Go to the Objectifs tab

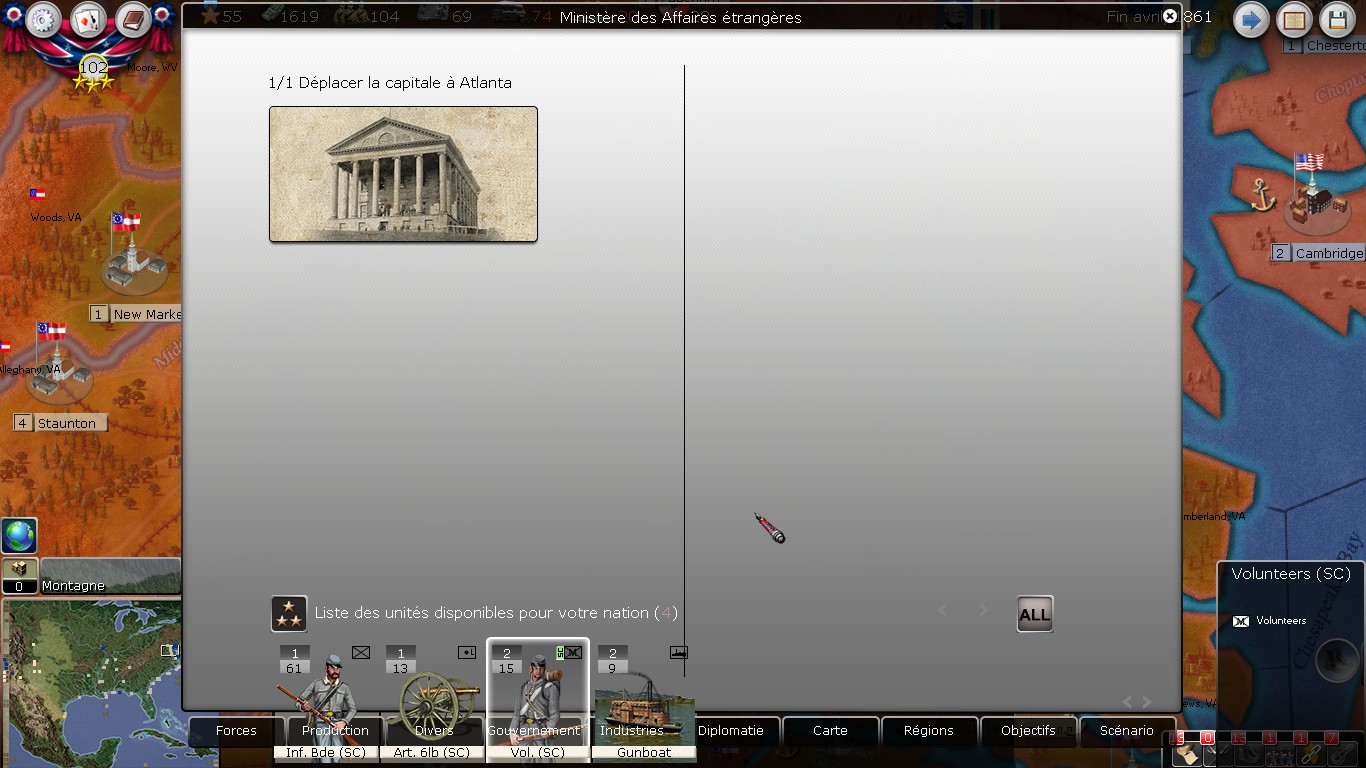pyautogui.click(x=1028, y=731)
